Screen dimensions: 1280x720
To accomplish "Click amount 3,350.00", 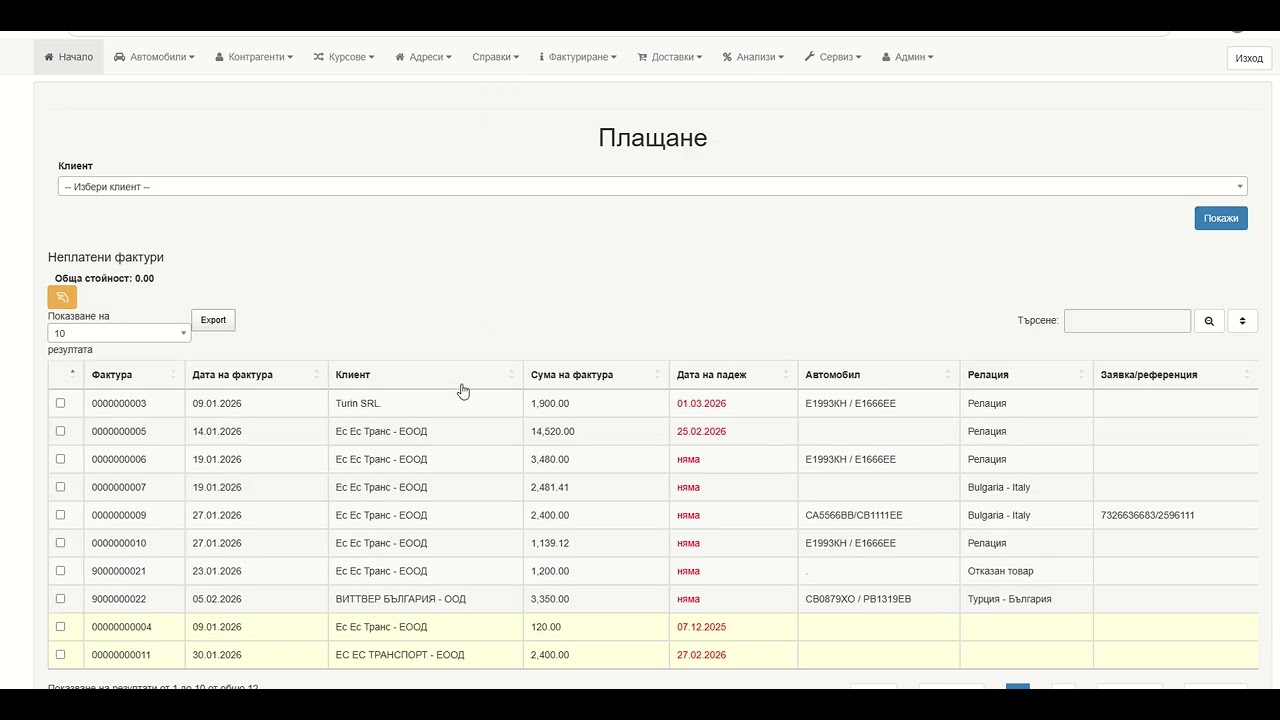I will (x=550, y=599).
